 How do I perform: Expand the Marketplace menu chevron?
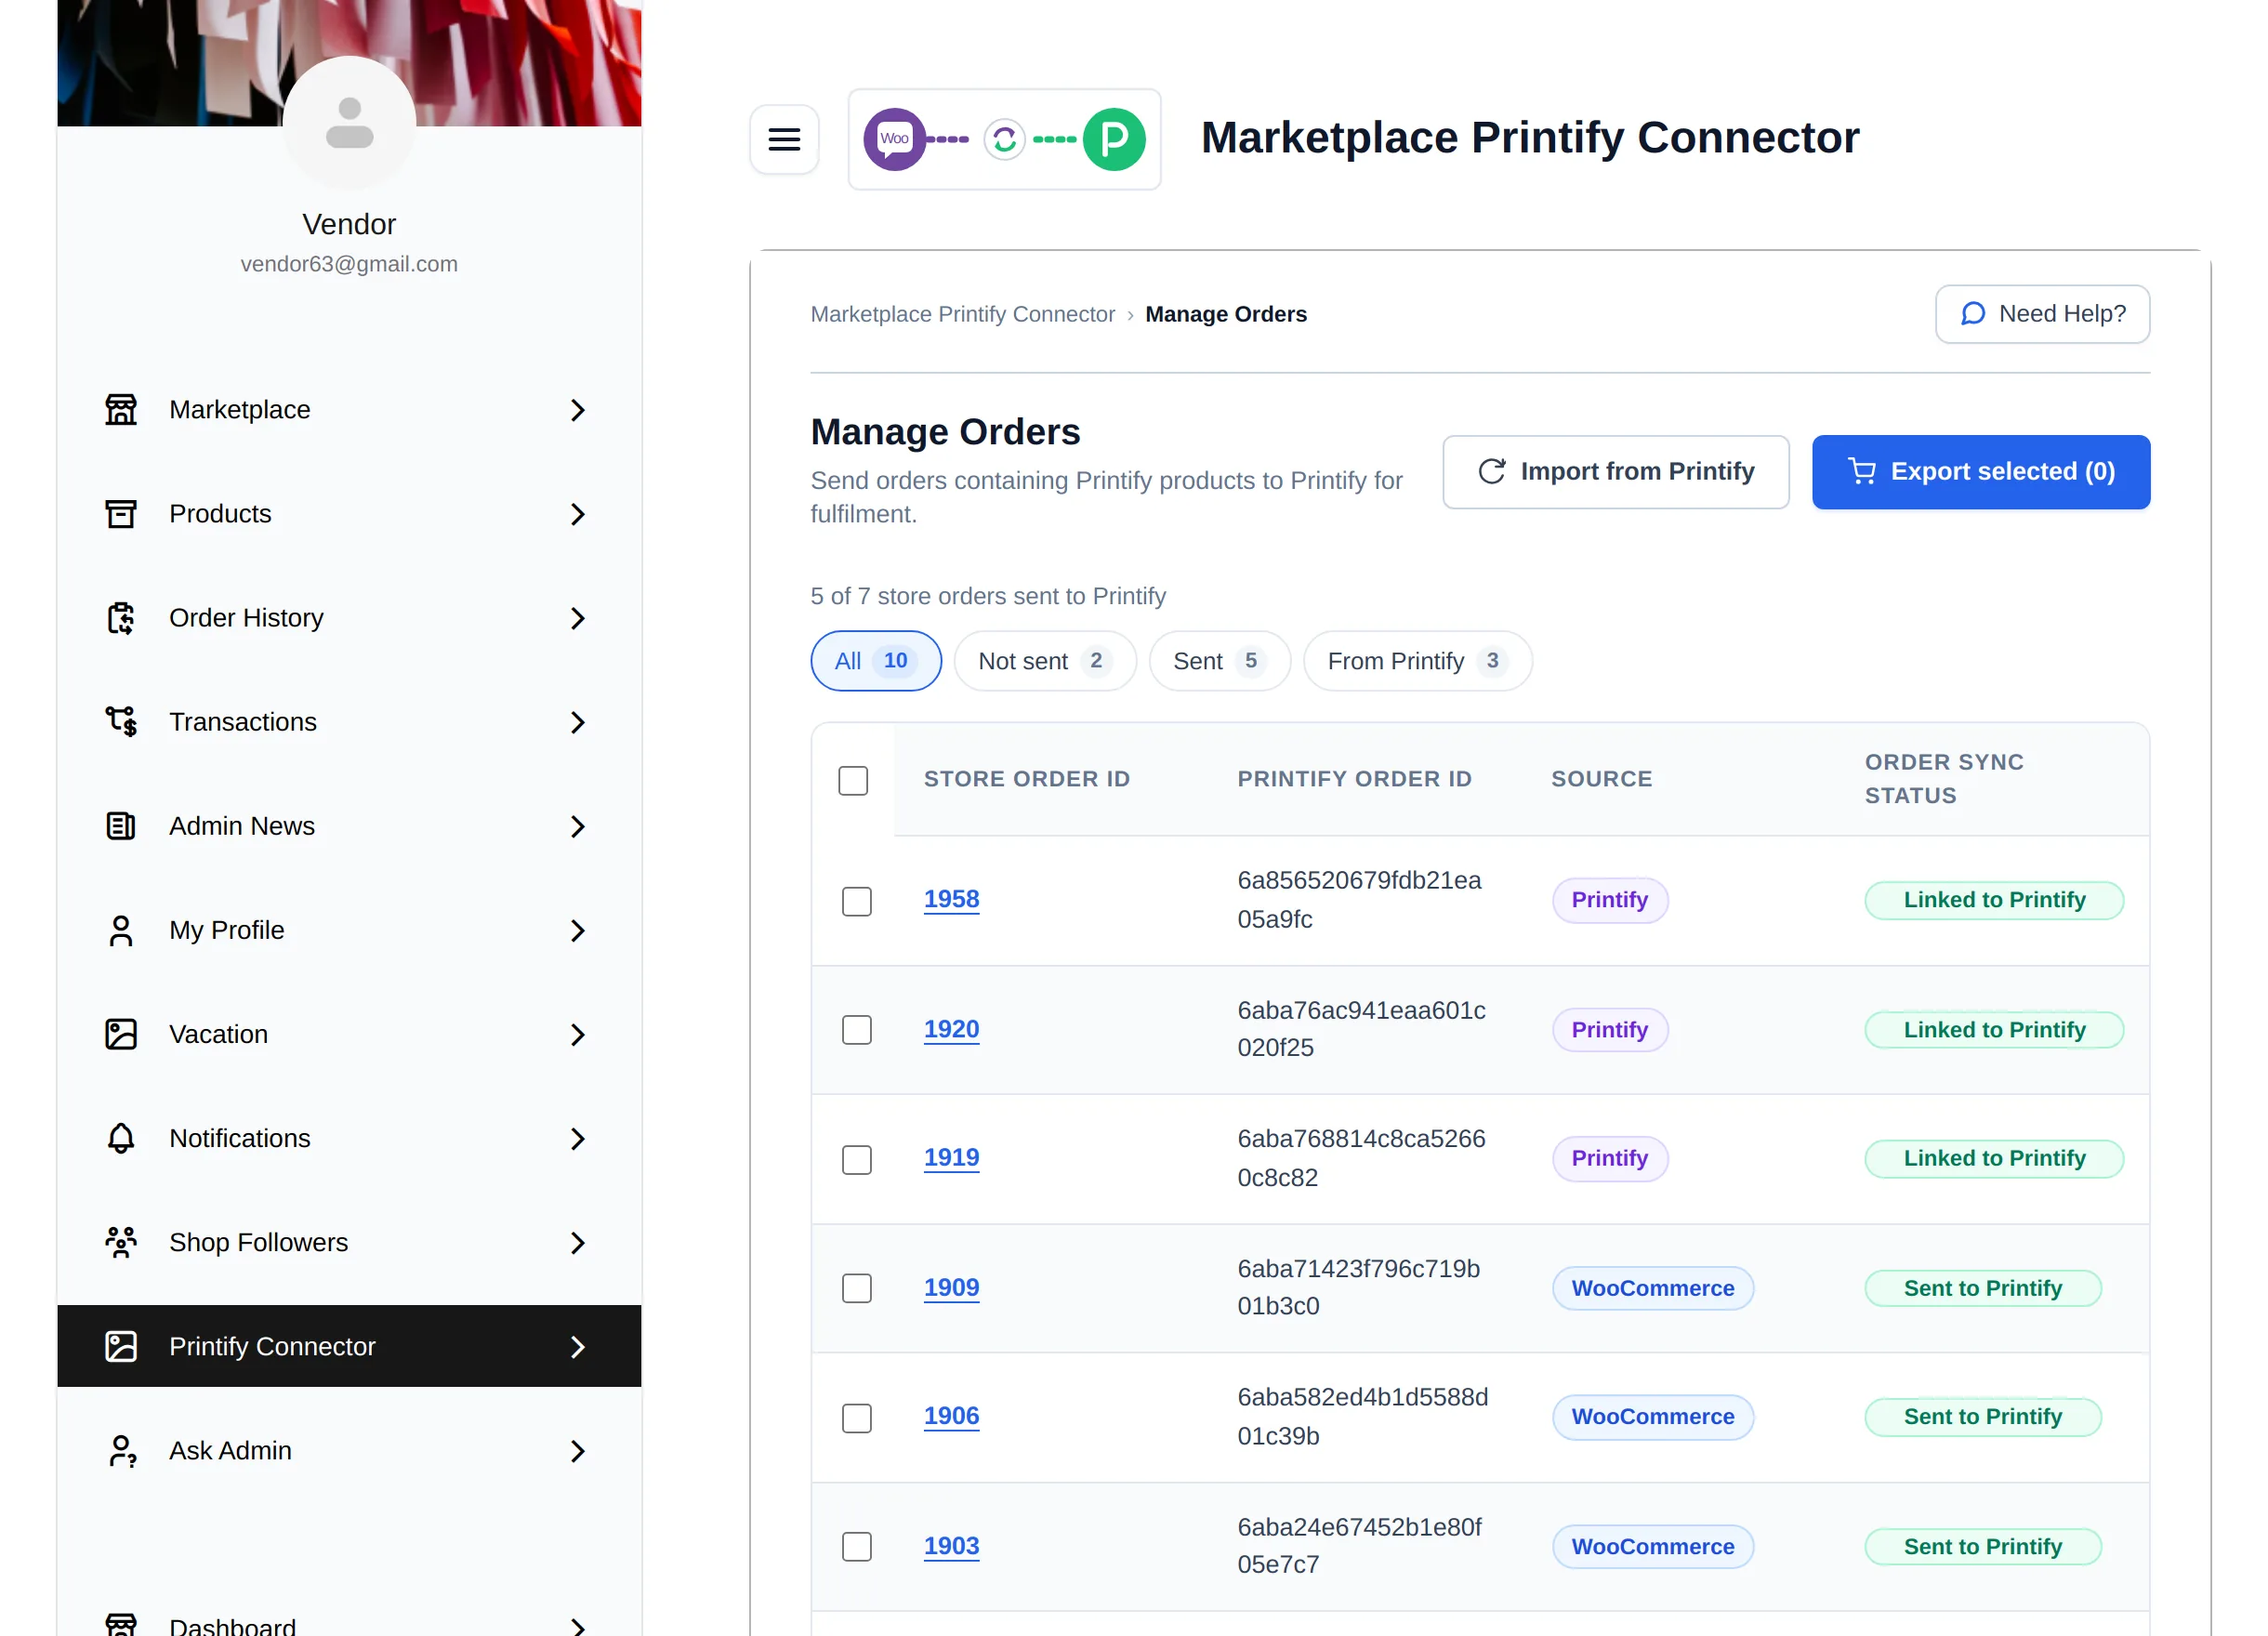point(577,410)
